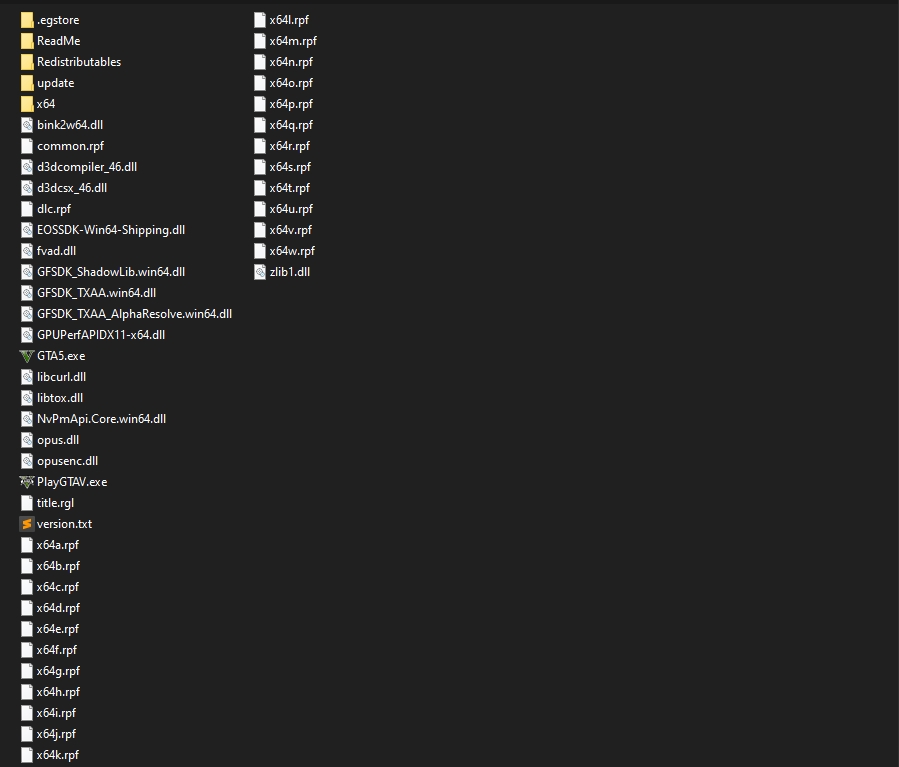Select the file name x64u.rpf
The image size is (899, 767).
tap(291, 209)
